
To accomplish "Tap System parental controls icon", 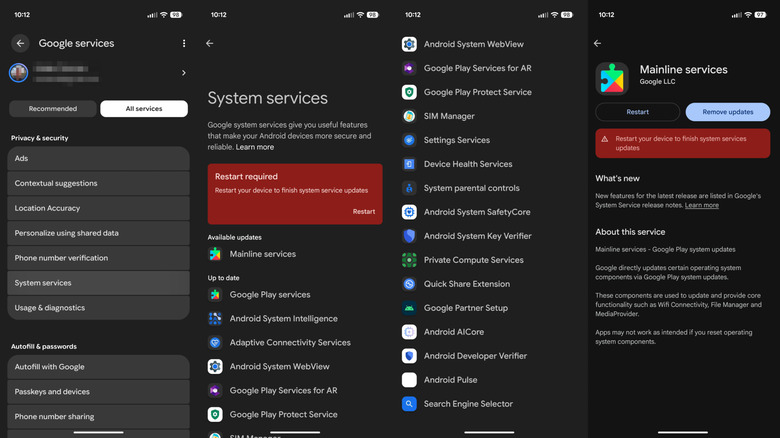I will pyautogui.click(x=409, y=188).
